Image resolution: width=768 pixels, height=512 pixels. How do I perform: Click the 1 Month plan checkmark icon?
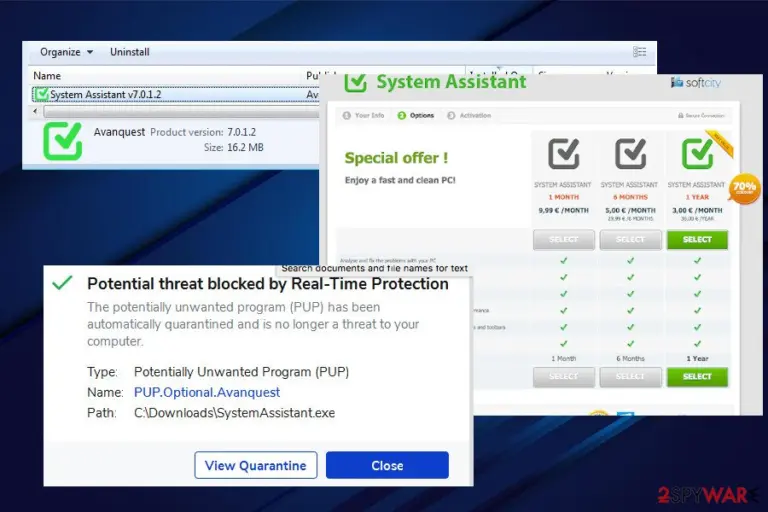[563, 153]
